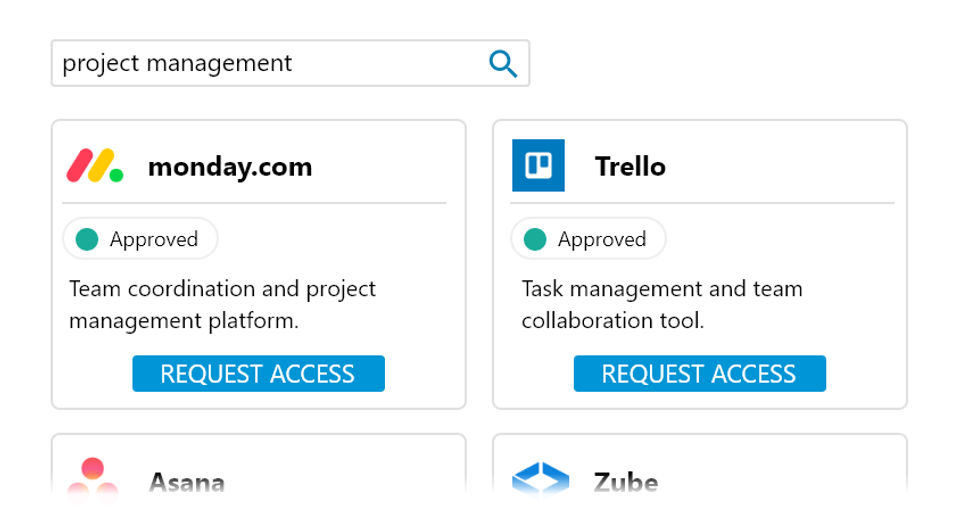Click the monday.com logo icon

coord(95,166)
